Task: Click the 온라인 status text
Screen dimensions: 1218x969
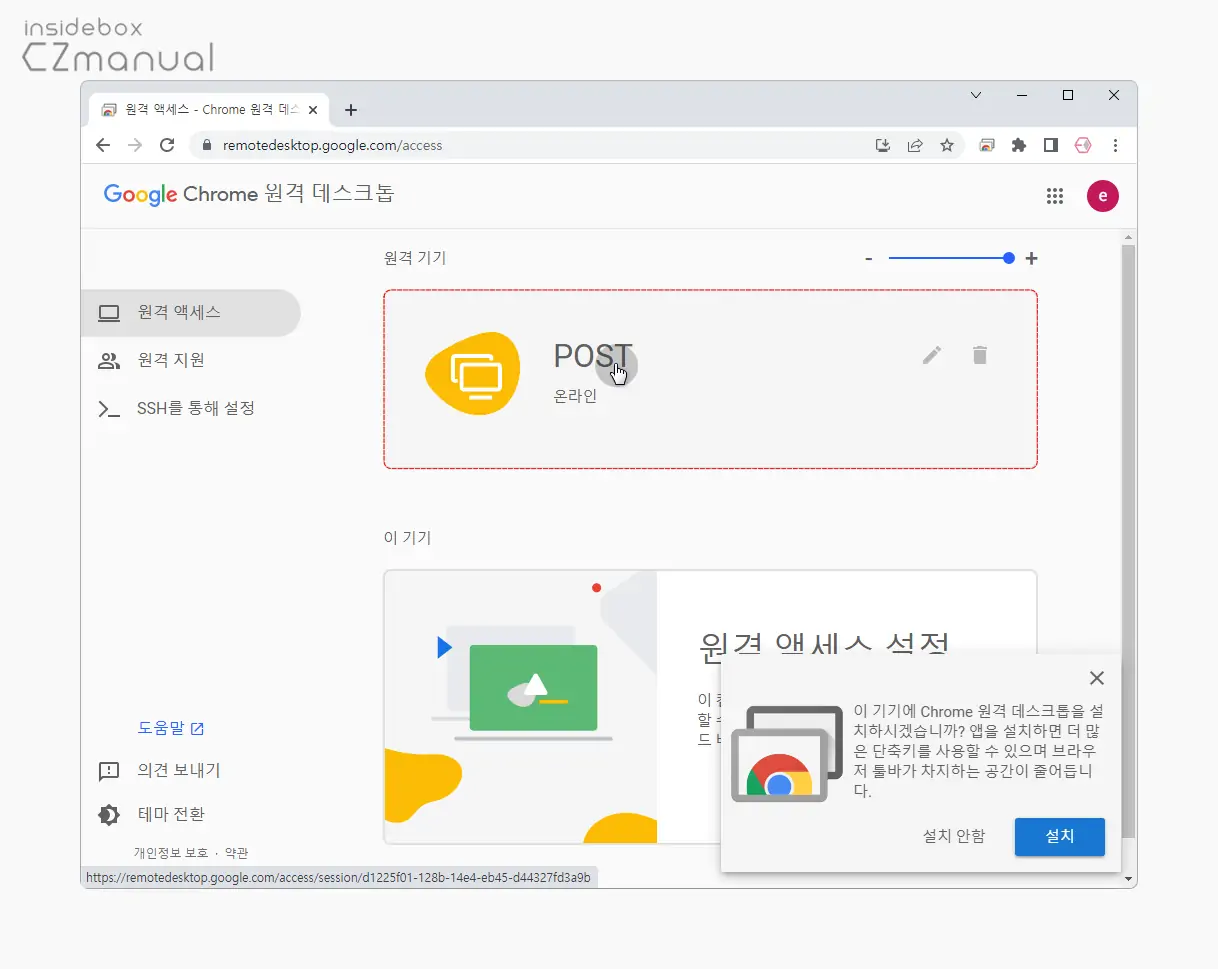Action: click(575, 396)
